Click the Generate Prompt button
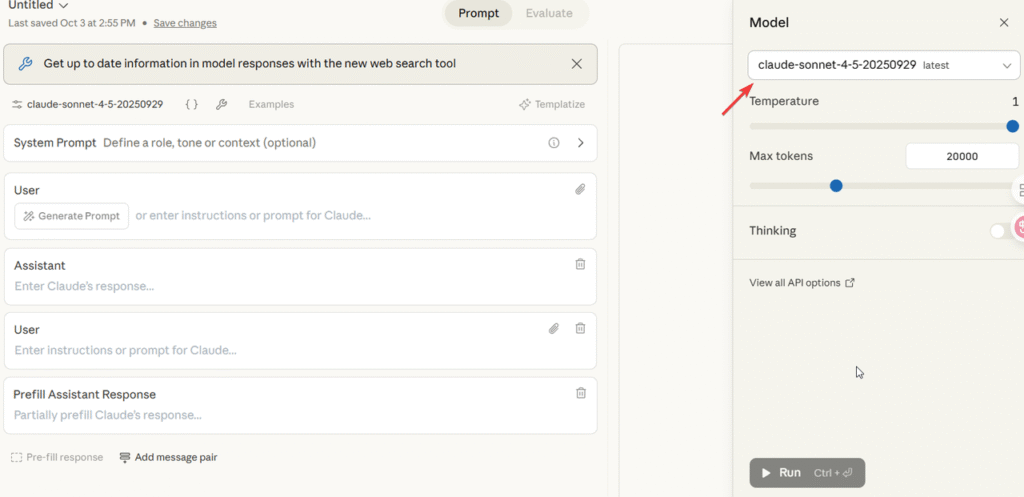This screenshot has width=1024, height=497. [71, 216]
